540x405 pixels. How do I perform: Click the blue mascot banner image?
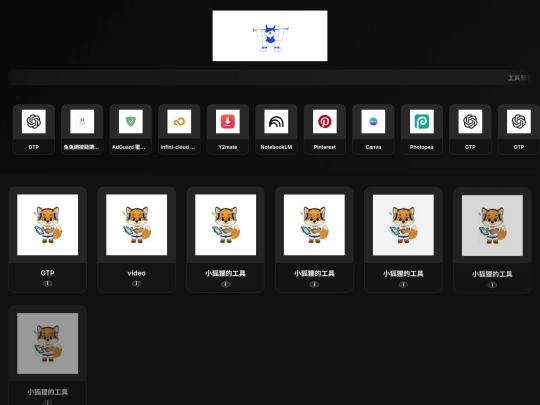[270, 36]
